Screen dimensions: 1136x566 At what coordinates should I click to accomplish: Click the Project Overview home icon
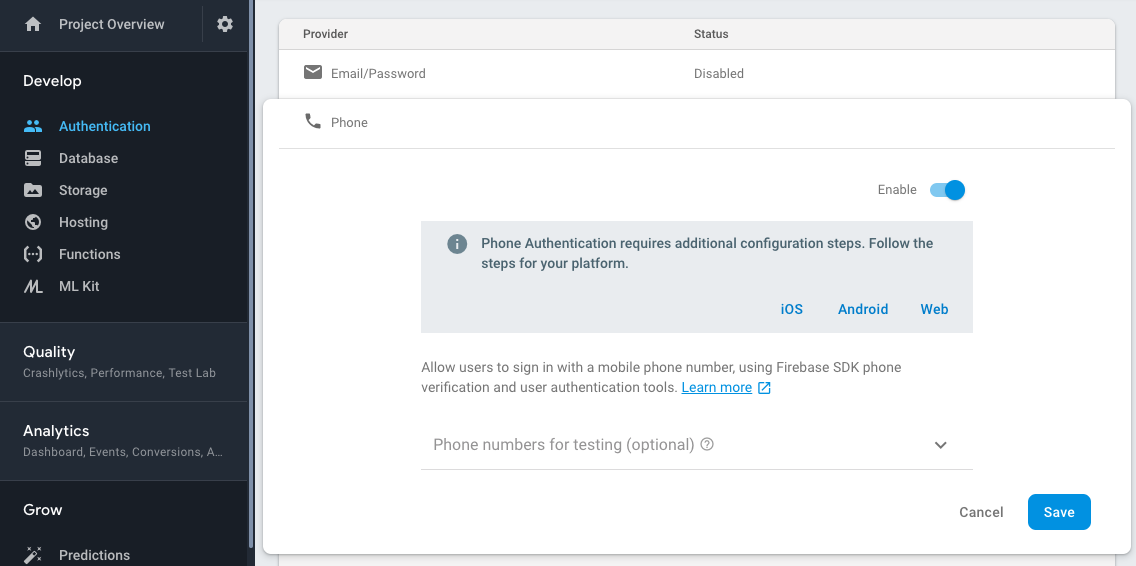coord(33,24)
